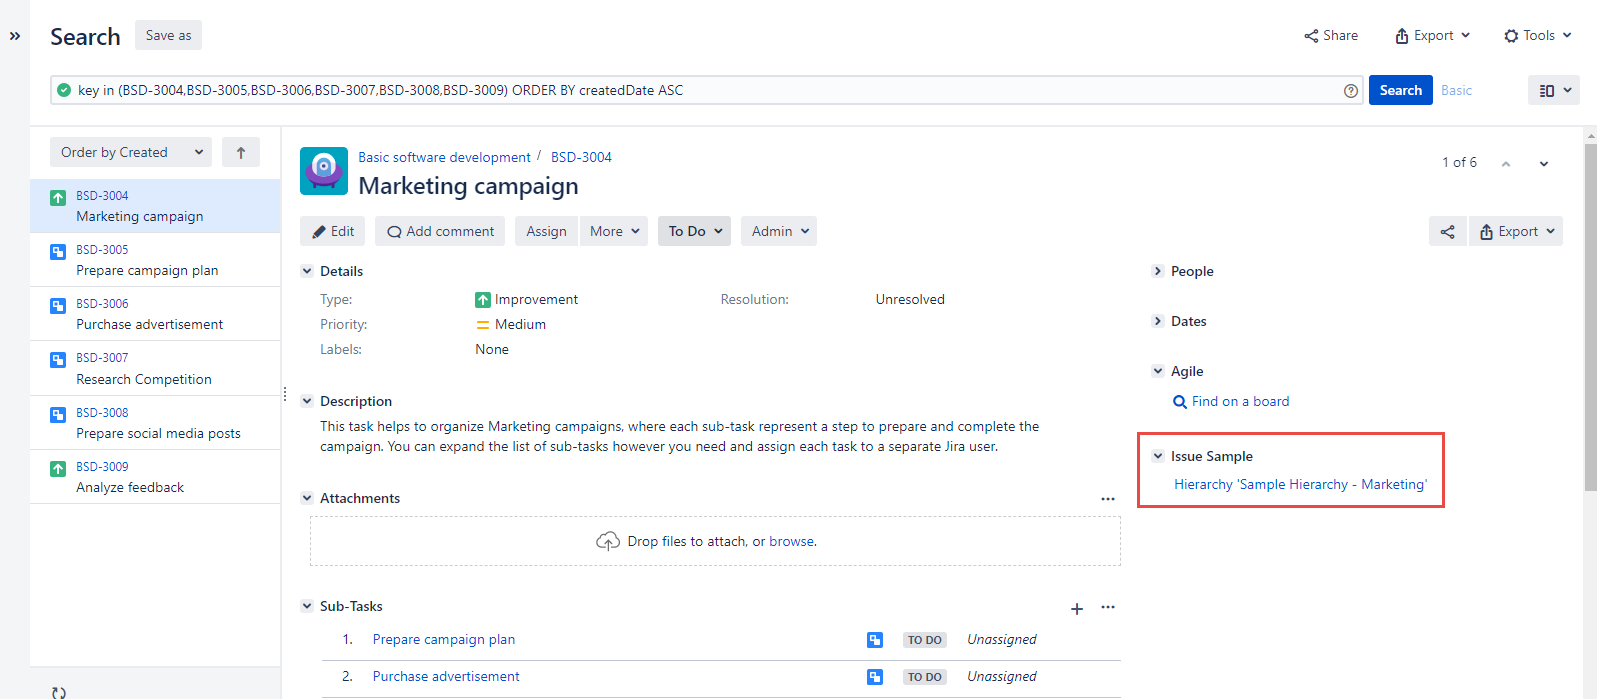Image resolution: width=1597 pixels, height=699 pixels.
Task: Open the Order by Created dropdown
Action: click(131, 153)
